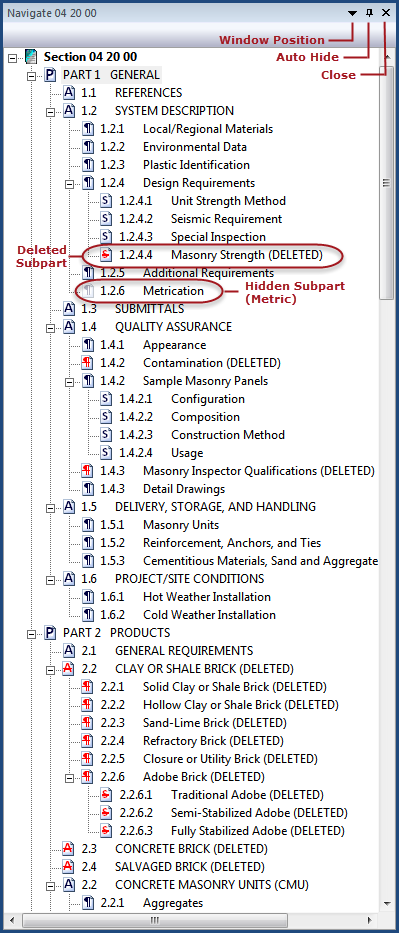Collapse the PART 2 PRODUCTS node

pos(32,634)
